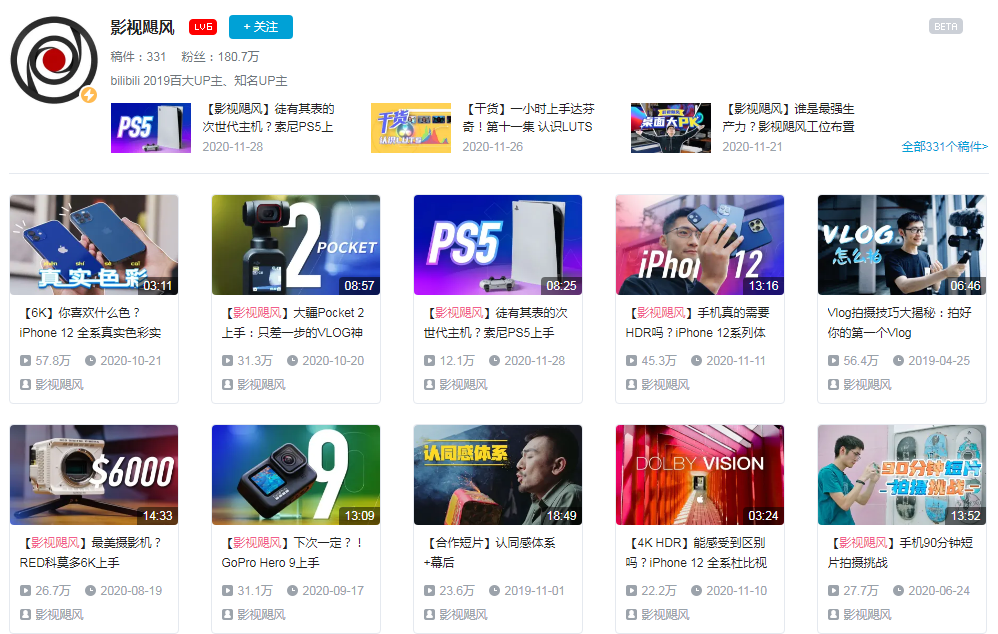This screenshot has height=634, width=998.
Task: Click the red LV6 level badge
Action: pyautogui.click(x=203, y=27)
